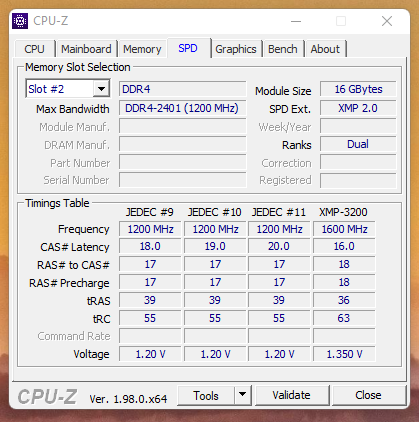419x422 pixels.
Task: Click the empty Correction field
Action: click(x=358, y=163)
